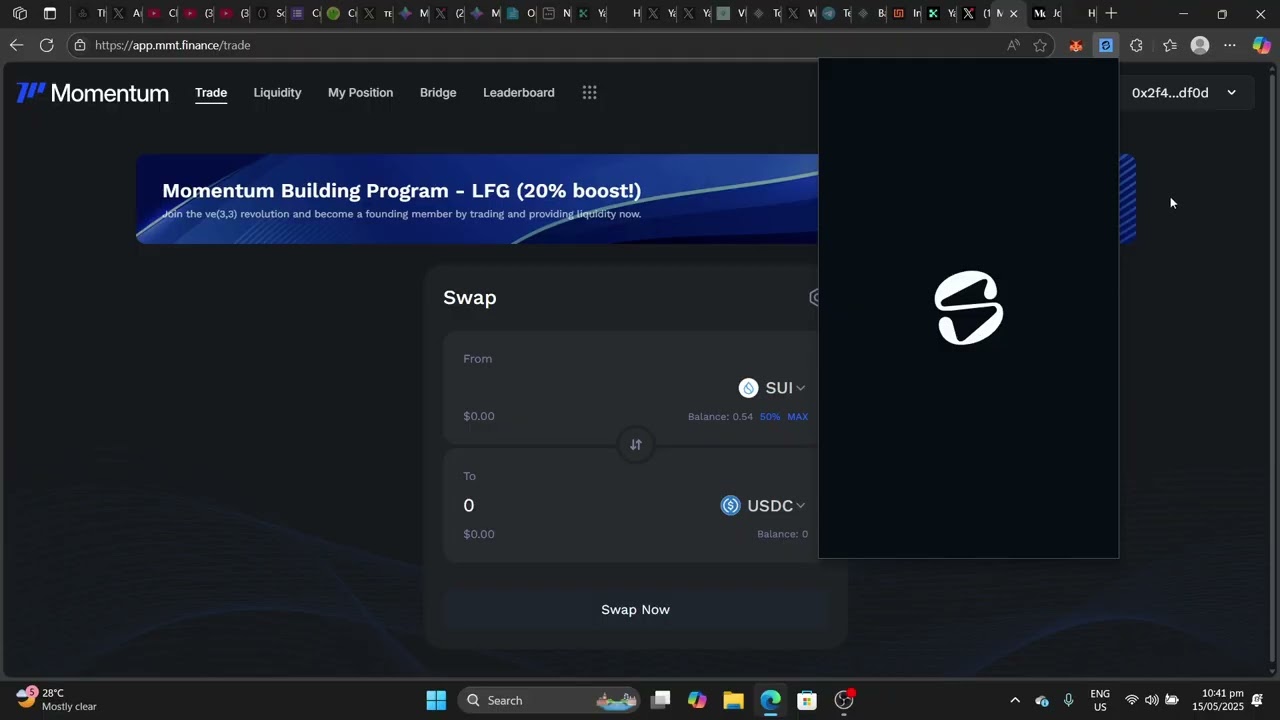Image resolution: width=1280 pixels, height=720 pixels.
Task: Open browser settings and more menu
Action: tap(1230, 45)
